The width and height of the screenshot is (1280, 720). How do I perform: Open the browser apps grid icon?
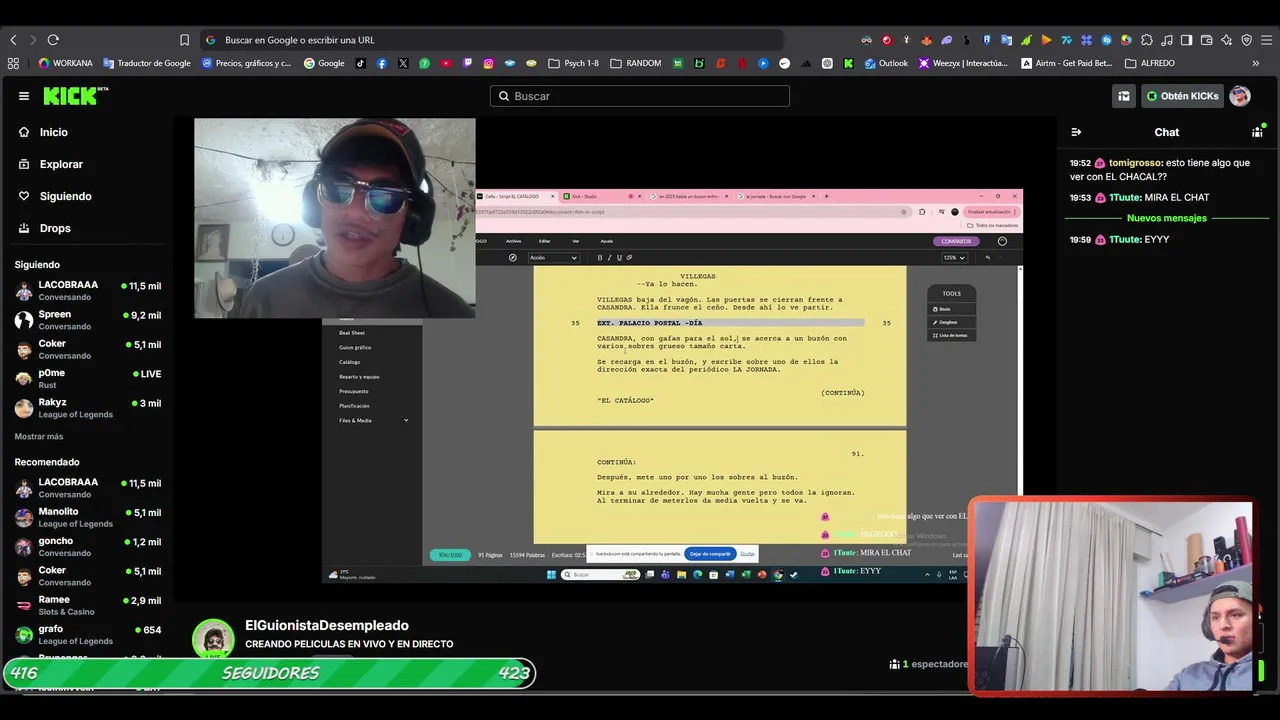(13, 63)
